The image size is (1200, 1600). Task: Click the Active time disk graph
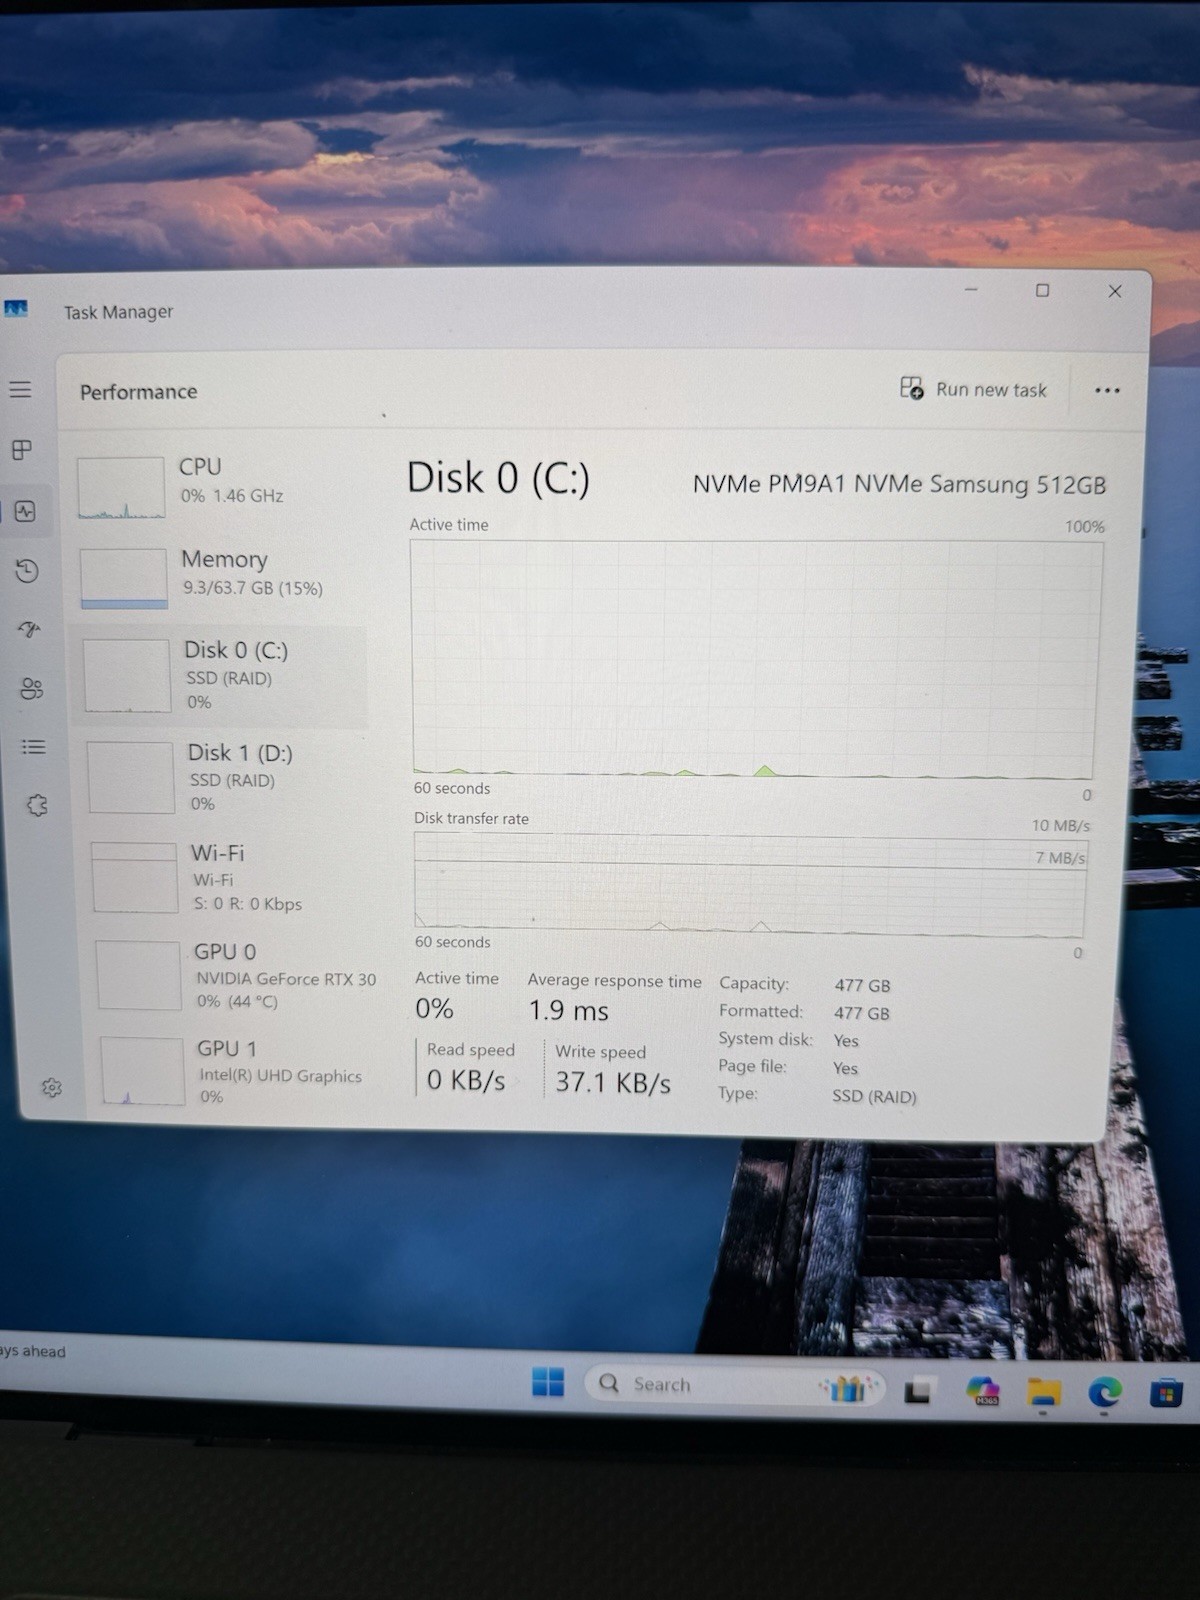pyautogui.click(x=755, y=660)
